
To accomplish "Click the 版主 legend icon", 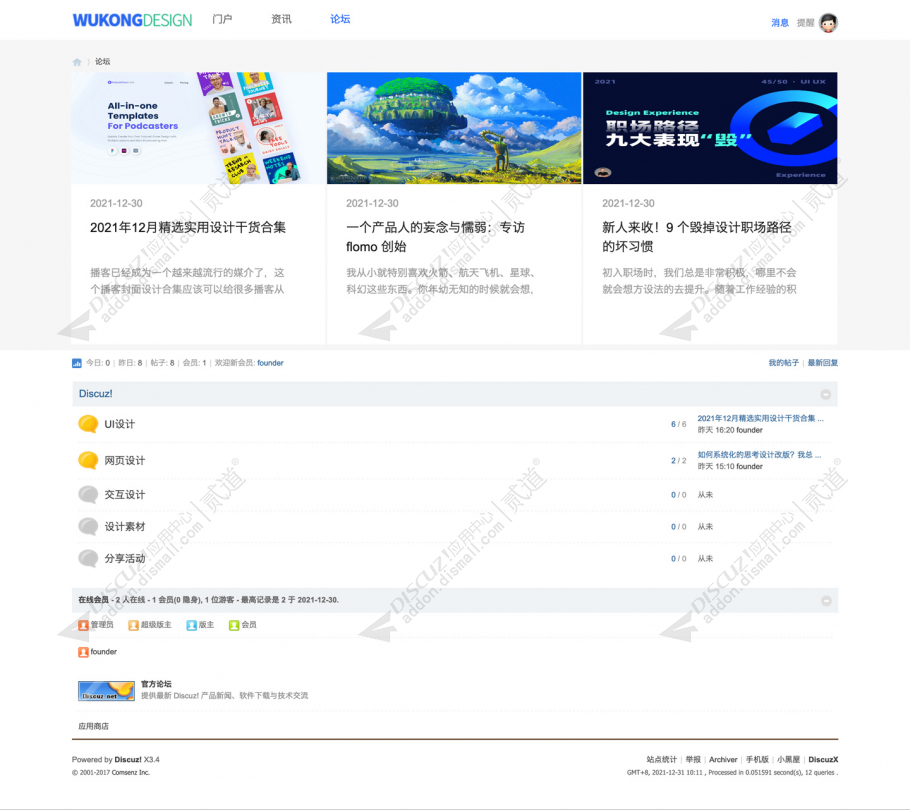I will pos(192,625).
